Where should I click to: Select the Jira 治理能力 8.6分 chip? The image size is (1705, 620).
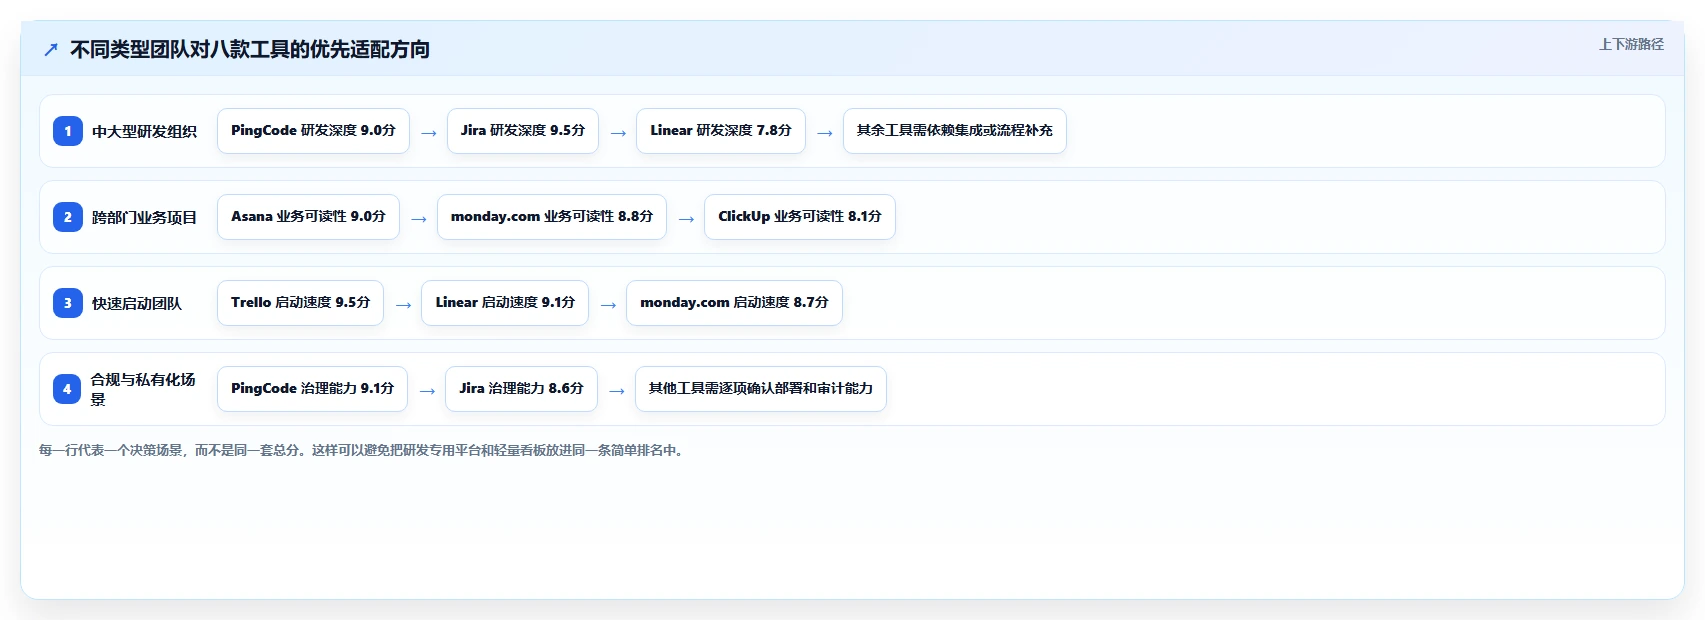(521, 389)
